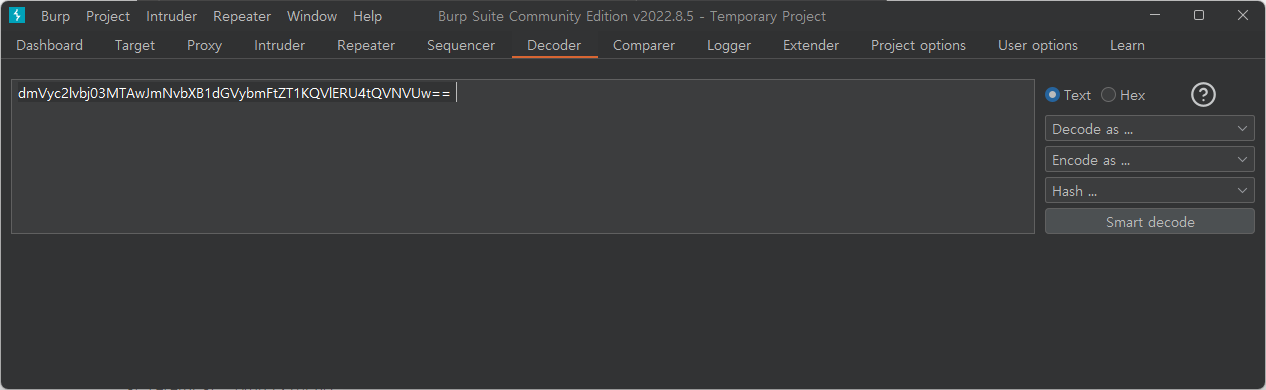
Task: Switch to the Target tab
Action: (x=135, y=45)
